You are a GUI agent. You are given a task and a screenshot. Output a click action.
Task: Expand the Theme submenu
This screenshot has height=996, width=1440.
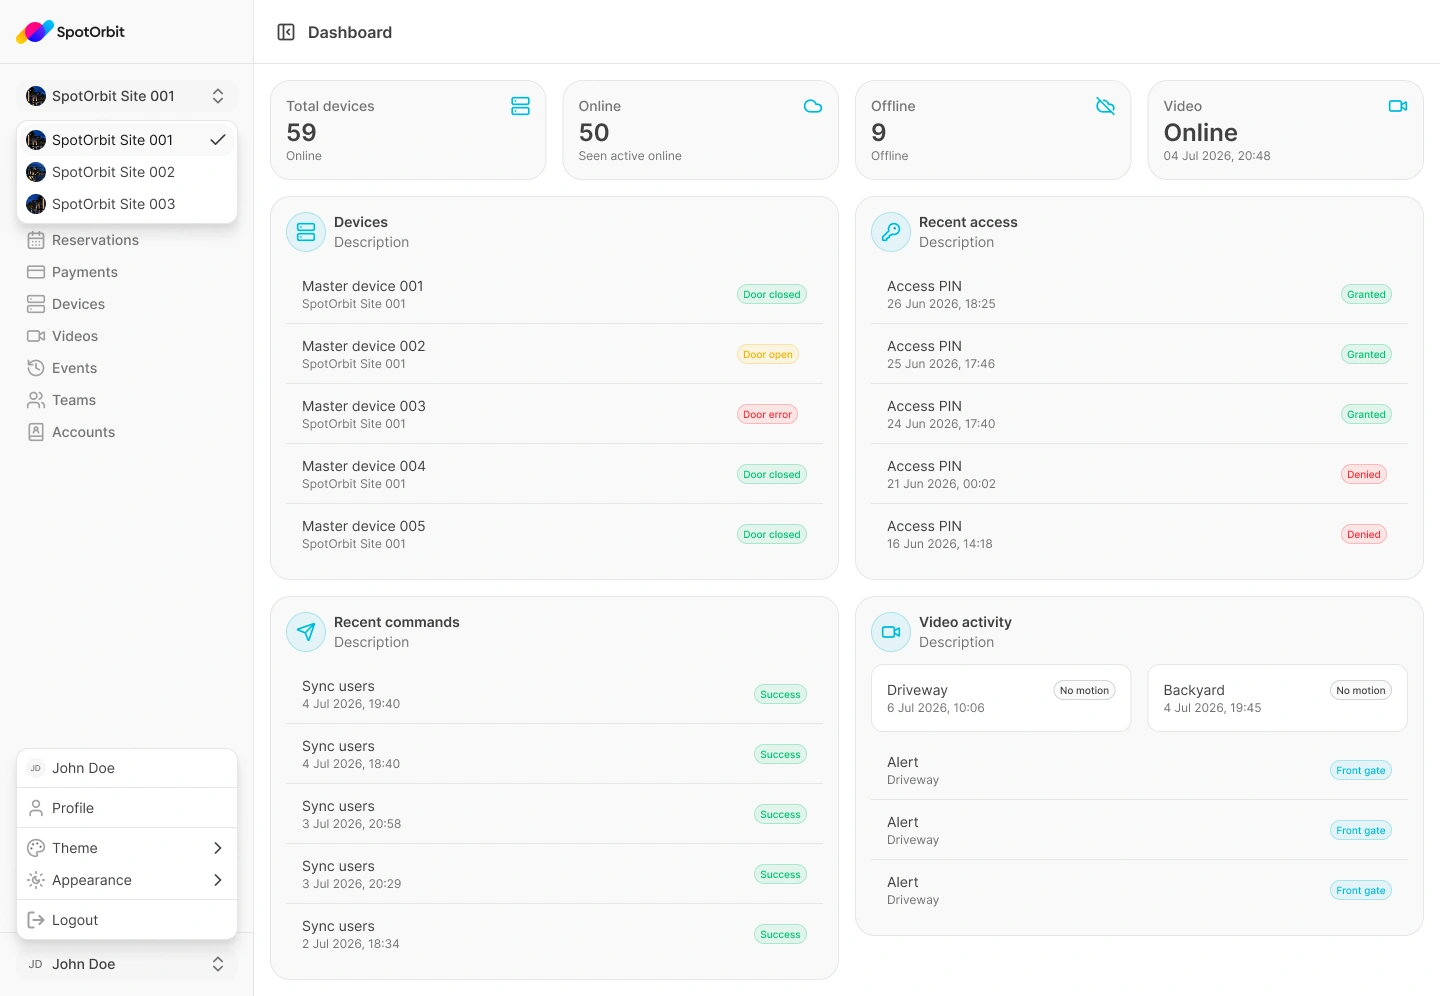(x=127, y=848)
